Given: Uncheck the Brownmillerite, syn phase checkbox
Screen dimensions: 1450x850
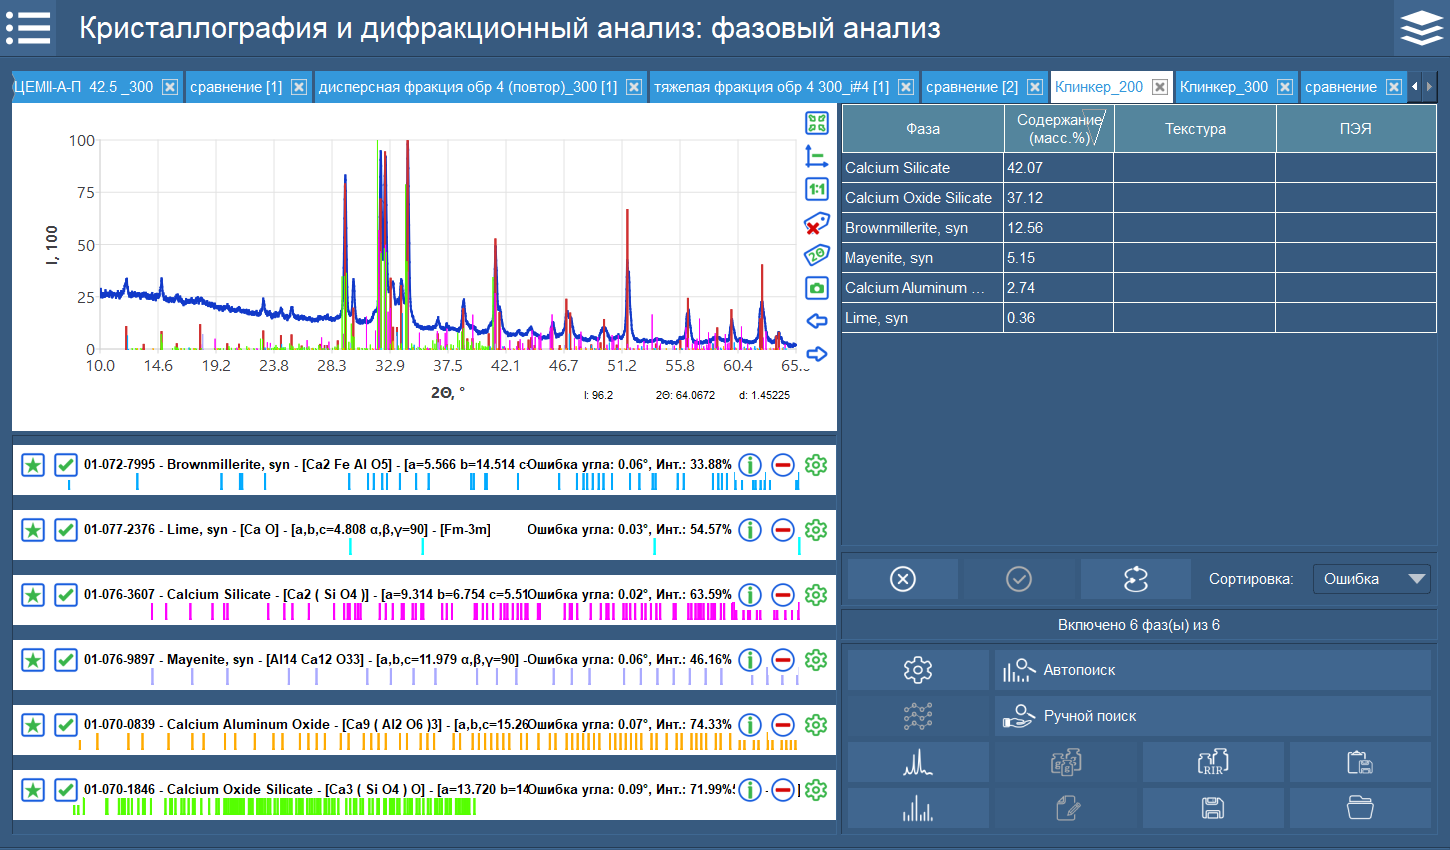Looking at the screenshot, I should point(65,465).
